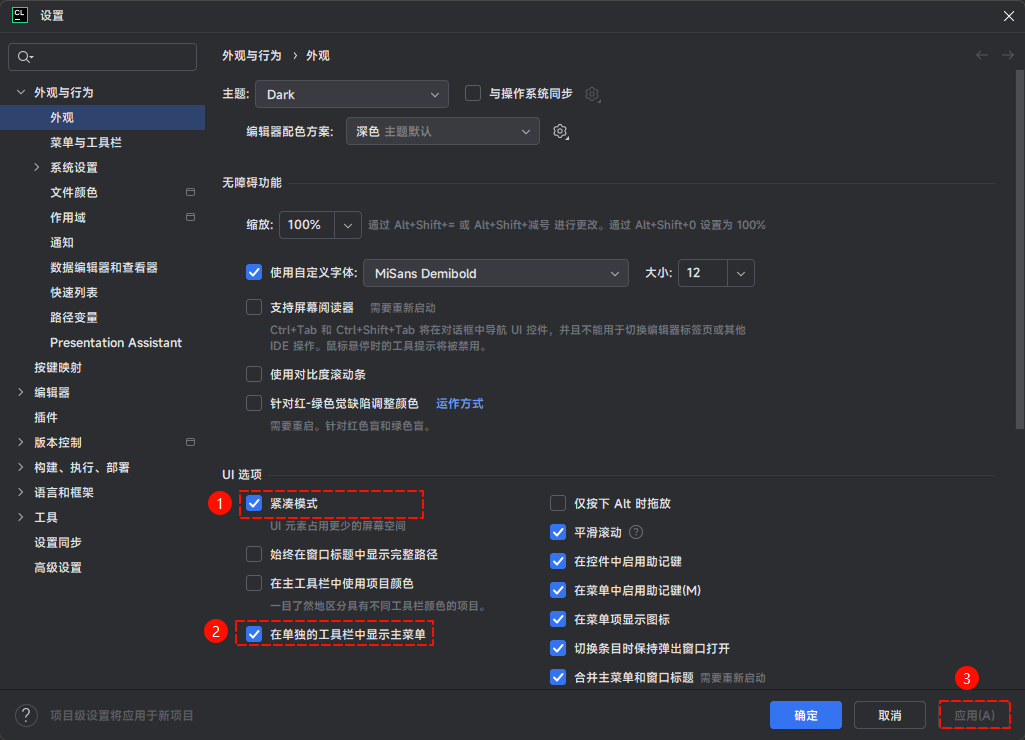
Task: Expand the 版本控制 section in sidebar
Action: coord(20,442)
